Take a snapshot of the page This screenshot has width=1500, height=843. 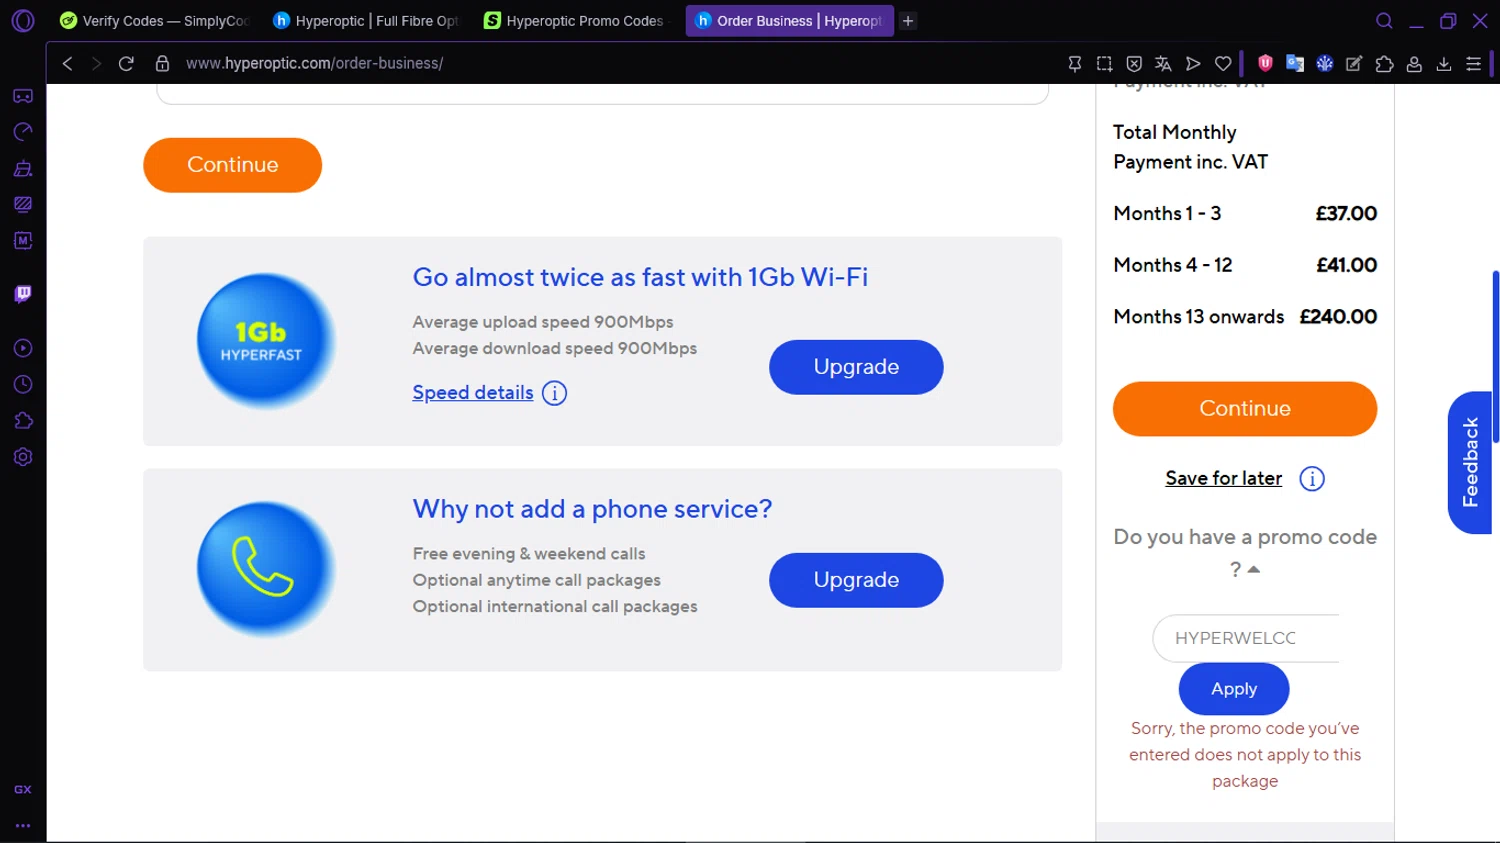pyautogui.click(x=1104, y=64)
